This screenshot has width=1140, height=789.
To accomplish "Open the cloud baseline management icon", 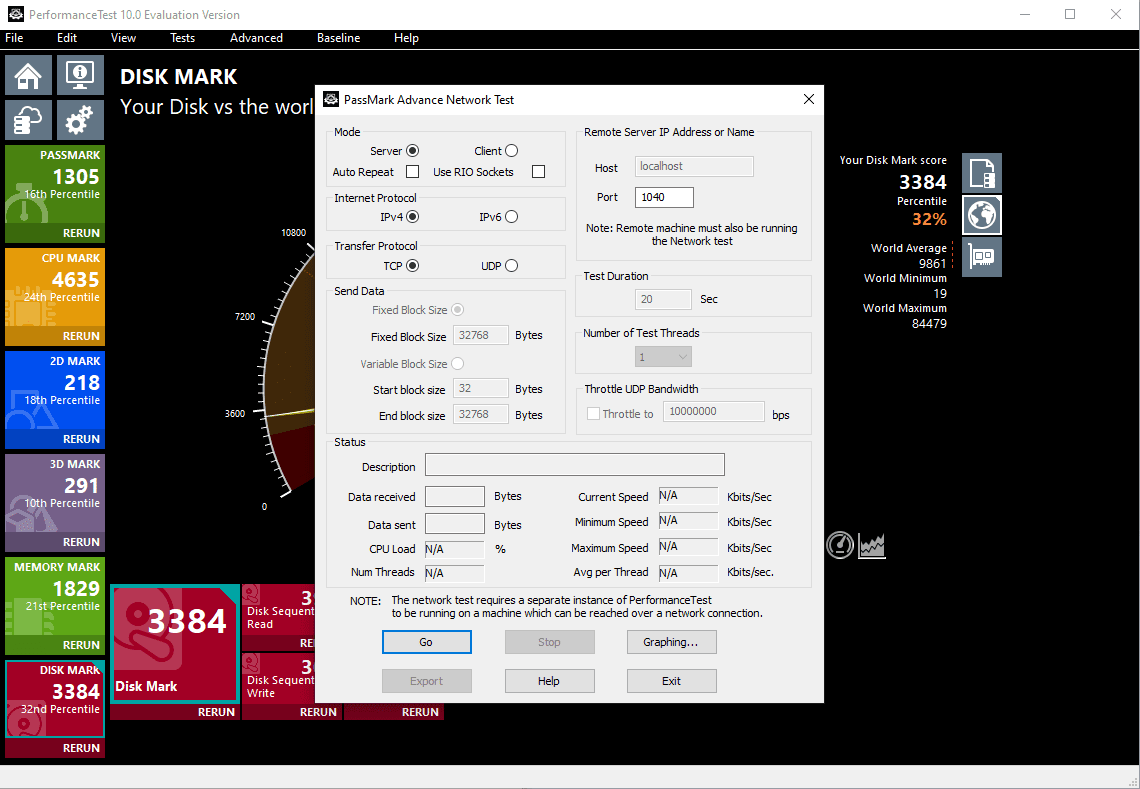I will [28, 119].
